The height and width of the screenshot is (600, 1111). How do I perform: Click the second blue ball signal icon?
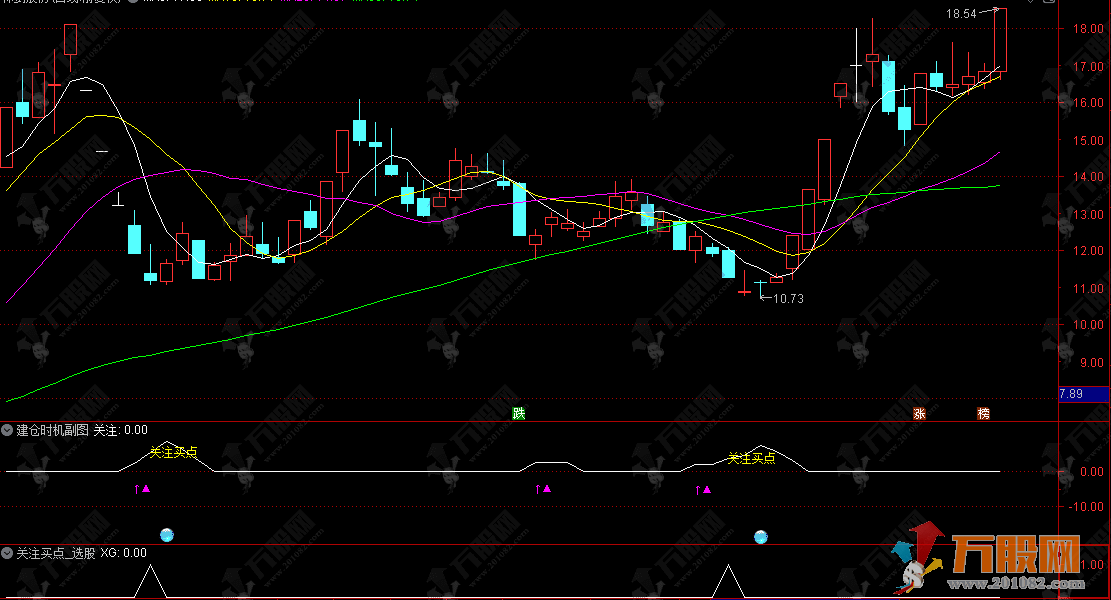pos(761,537)
